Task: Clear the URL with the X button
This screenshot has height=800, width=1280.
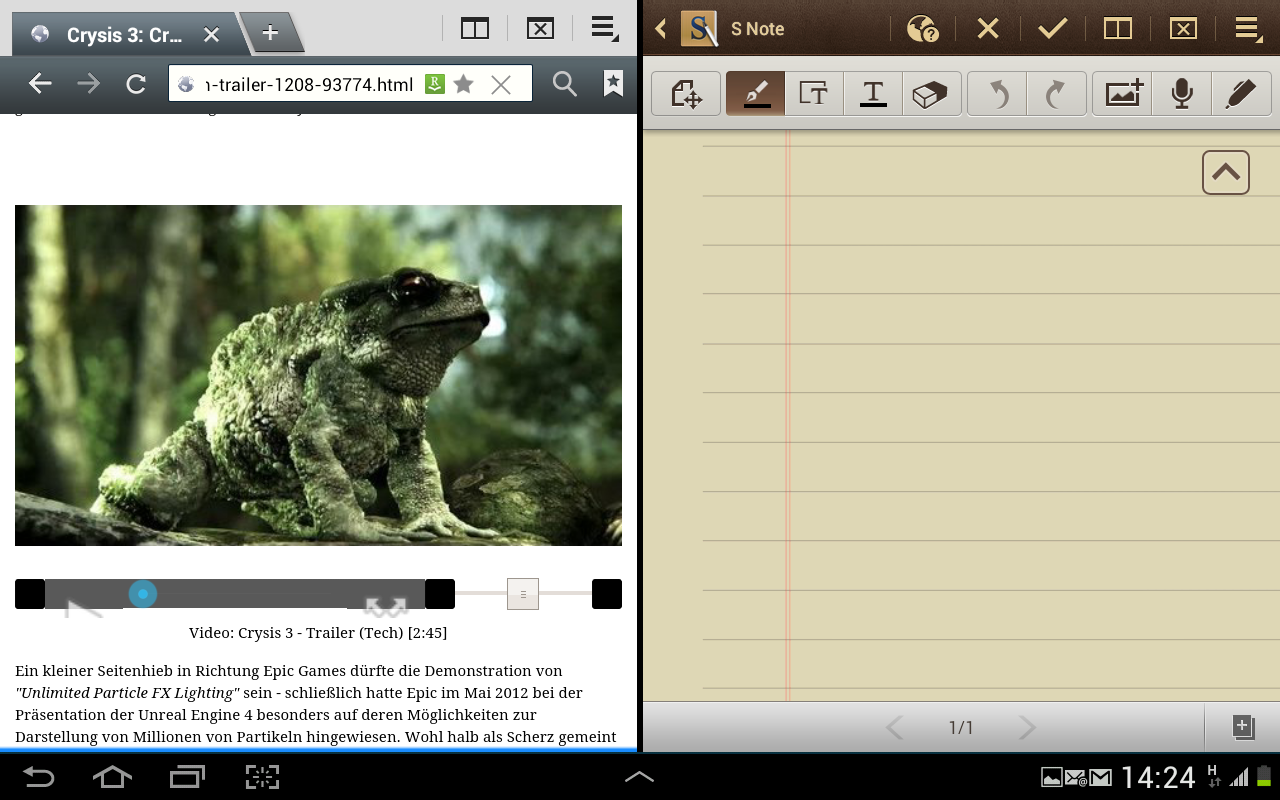Action: [x=501, y=85]
